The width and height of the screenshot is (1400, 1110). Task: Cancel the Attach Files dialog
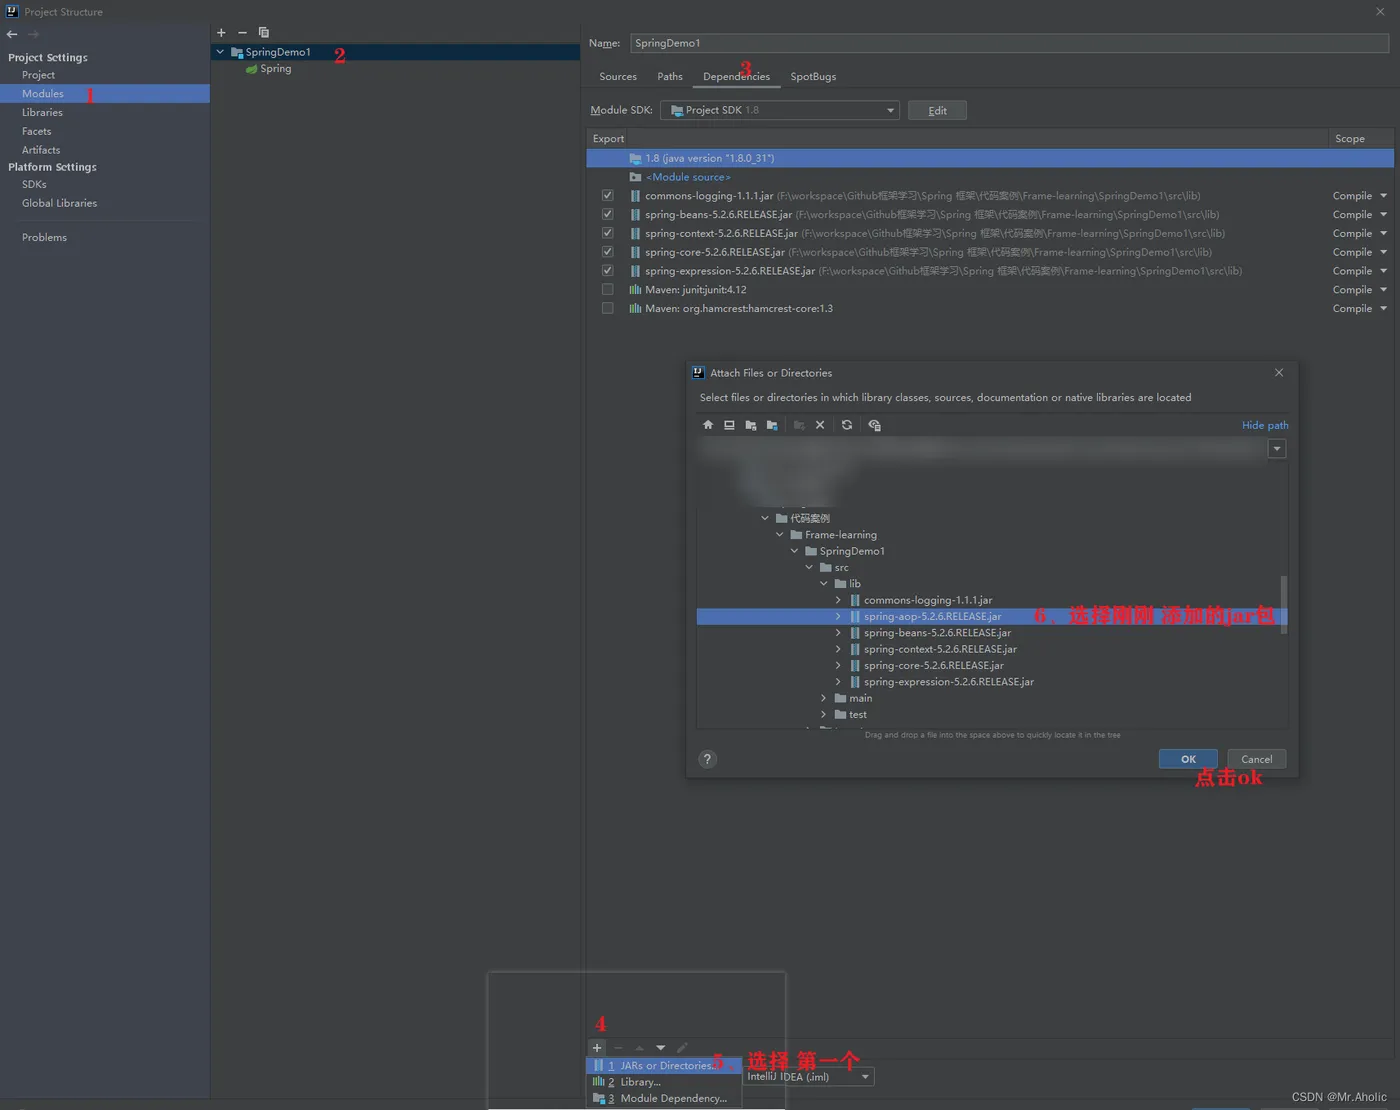click(x=1257, y=759)
